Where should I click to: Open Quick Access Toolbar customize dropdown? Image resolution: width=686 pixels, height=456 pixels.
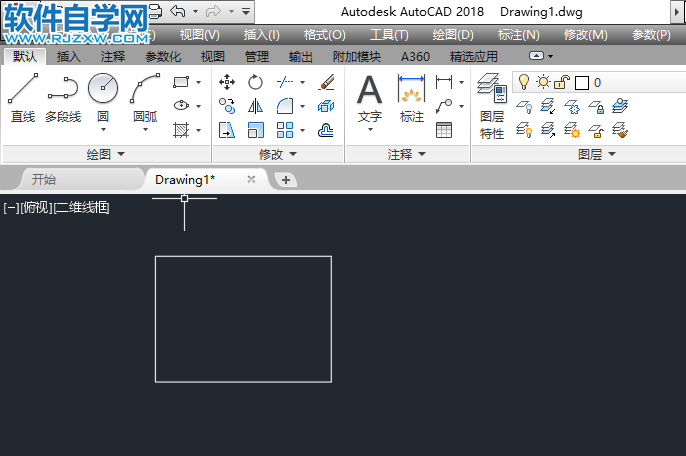tap(246, 12)
